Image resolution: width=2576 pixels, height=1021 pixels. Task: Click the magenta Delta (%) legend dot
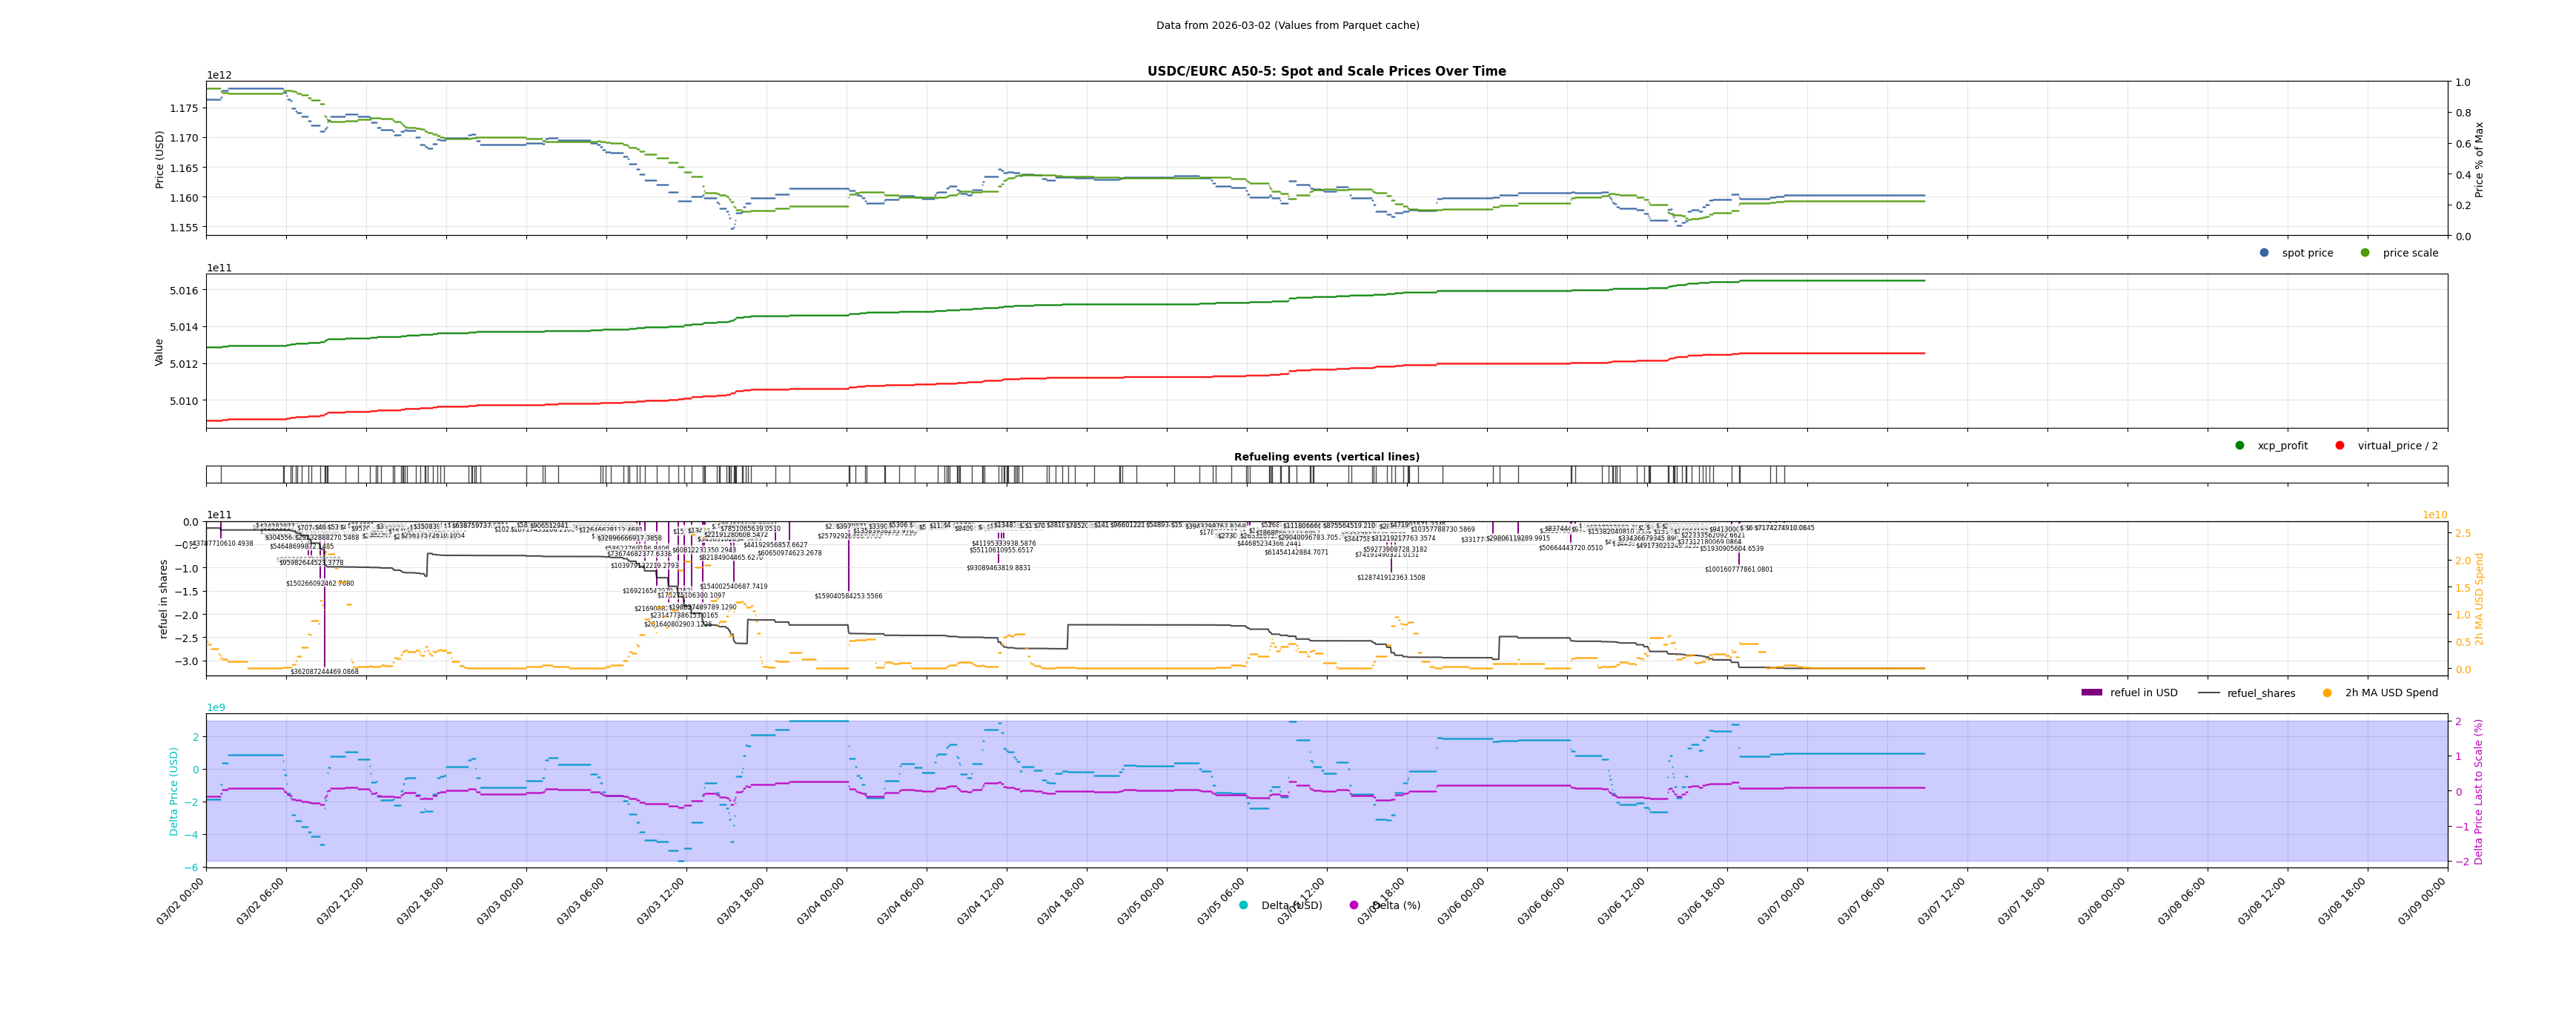click(1354, 906)
